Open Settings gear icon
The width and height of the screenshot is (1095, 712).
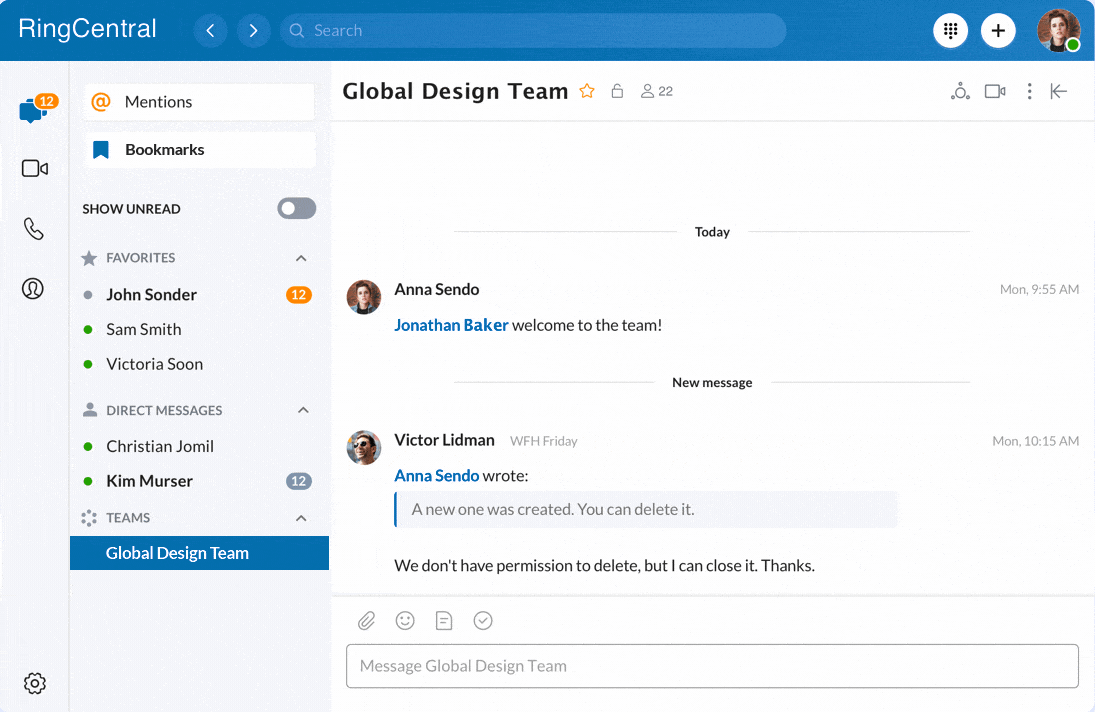(35, 683)
